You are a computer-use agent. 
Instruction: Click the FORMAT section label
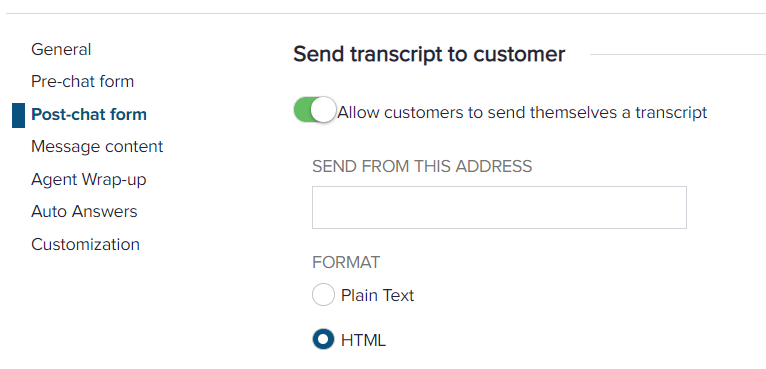[346, 262]
